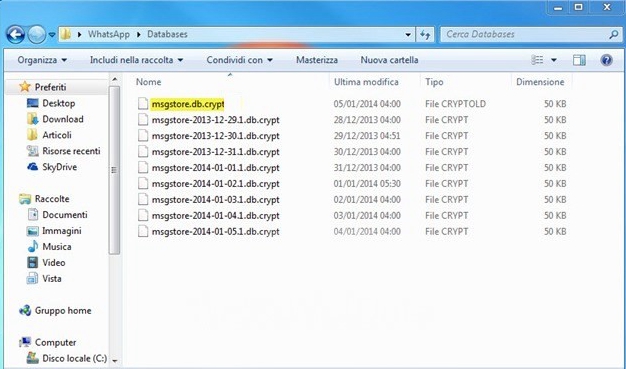Sort by the Tipo column header
Viewport: 626px width, 369px height.
434,82
